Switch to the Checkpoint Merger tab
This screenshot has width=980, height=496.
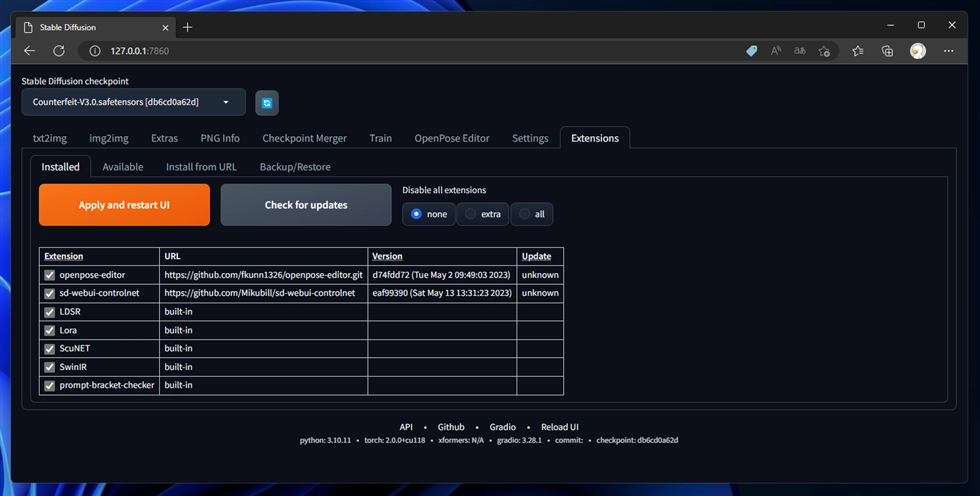tap(304, 138)
